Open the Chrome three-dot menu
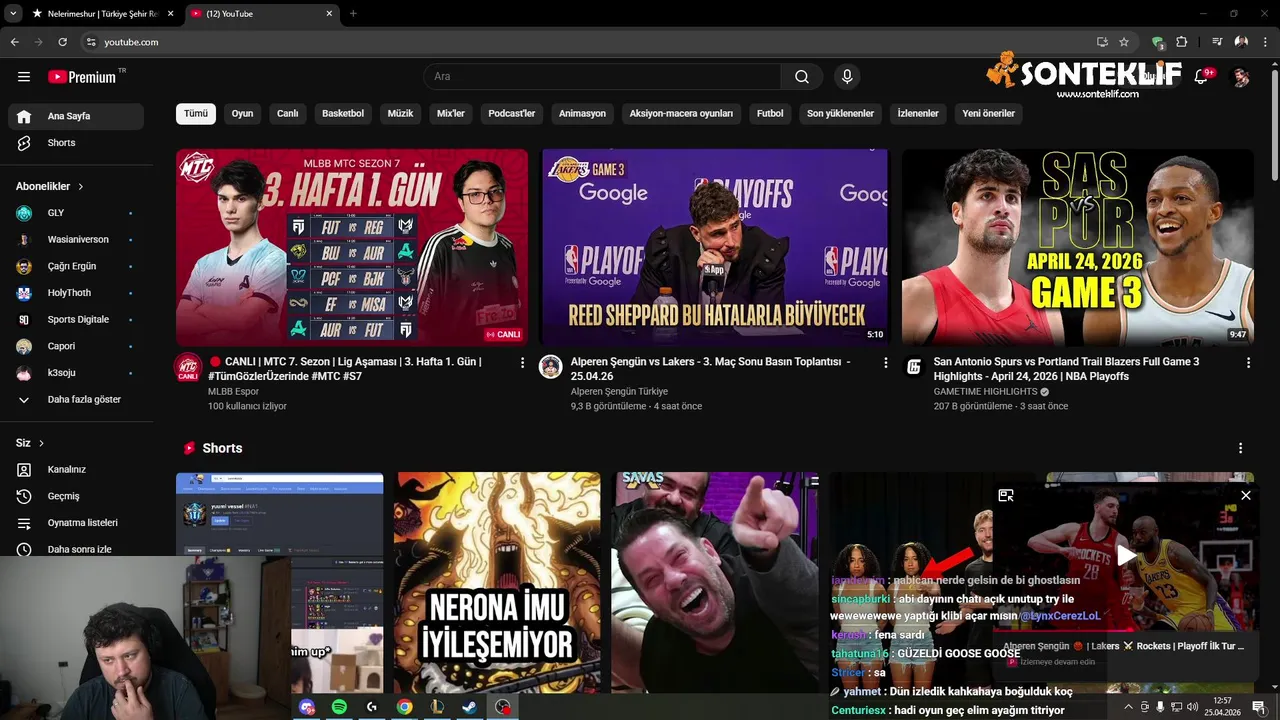The image size is (1280, 720). tap(1265, 42)
